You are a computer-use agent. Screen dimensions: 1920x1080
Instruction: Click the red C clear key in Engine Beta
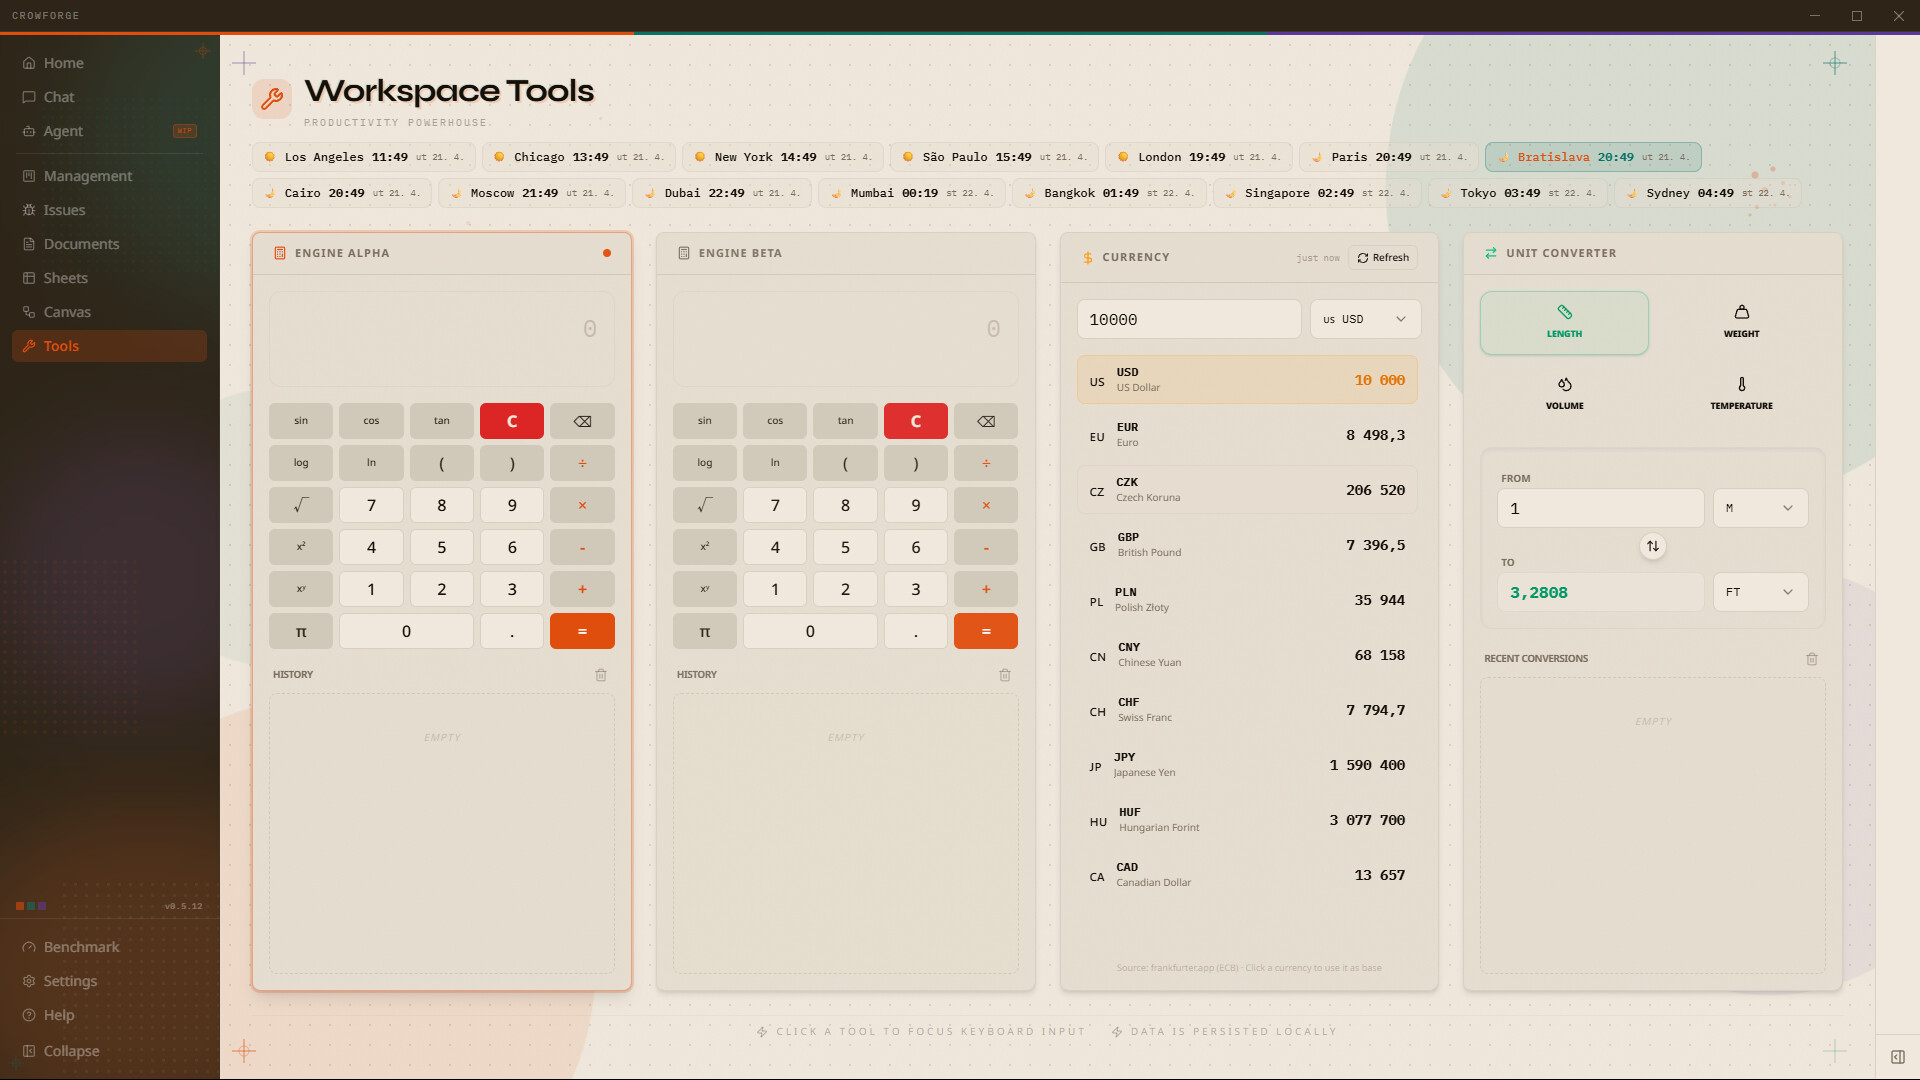[x=916, y=421]
